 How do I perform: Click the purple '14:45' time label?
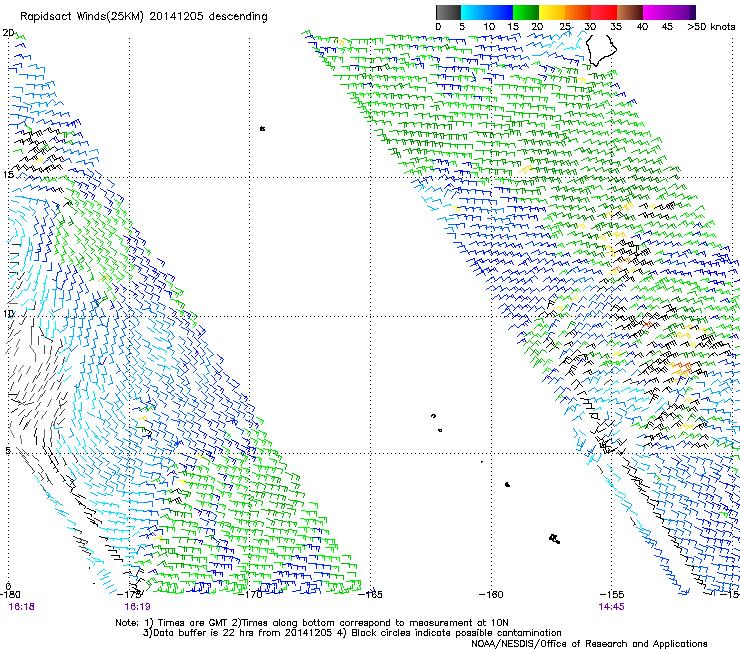click(611, 607)
